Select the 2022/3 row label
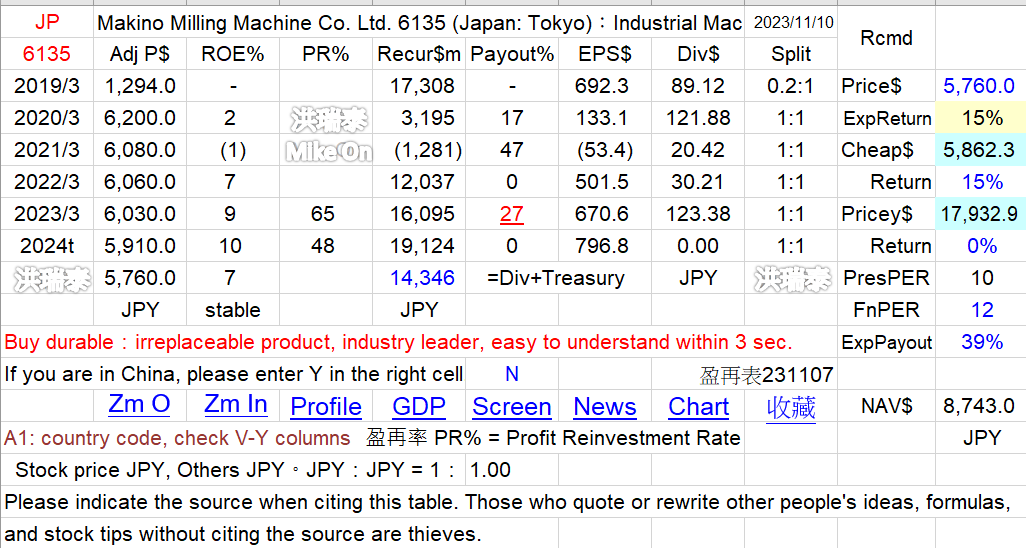1026x548 pixels. [47, 182]
